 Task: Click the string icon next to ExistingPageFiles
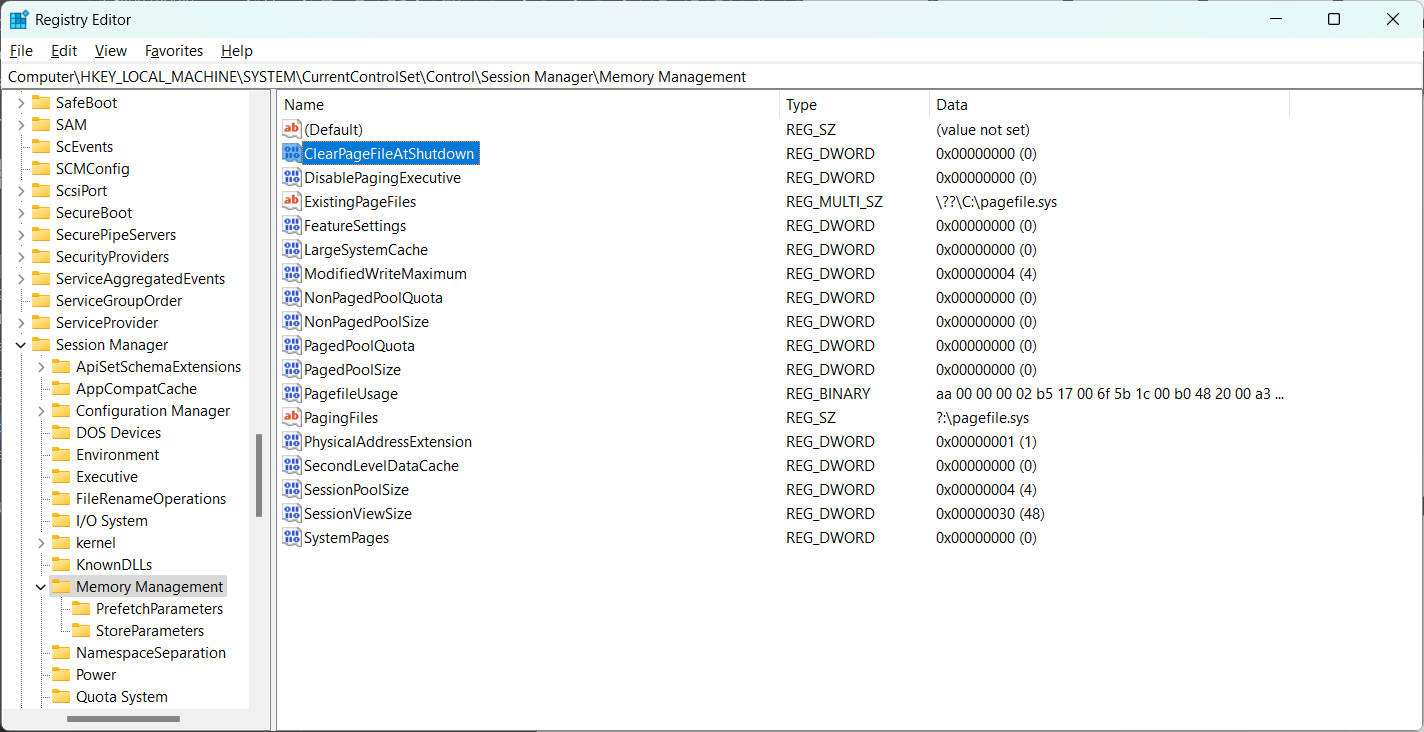coord(291,202)
